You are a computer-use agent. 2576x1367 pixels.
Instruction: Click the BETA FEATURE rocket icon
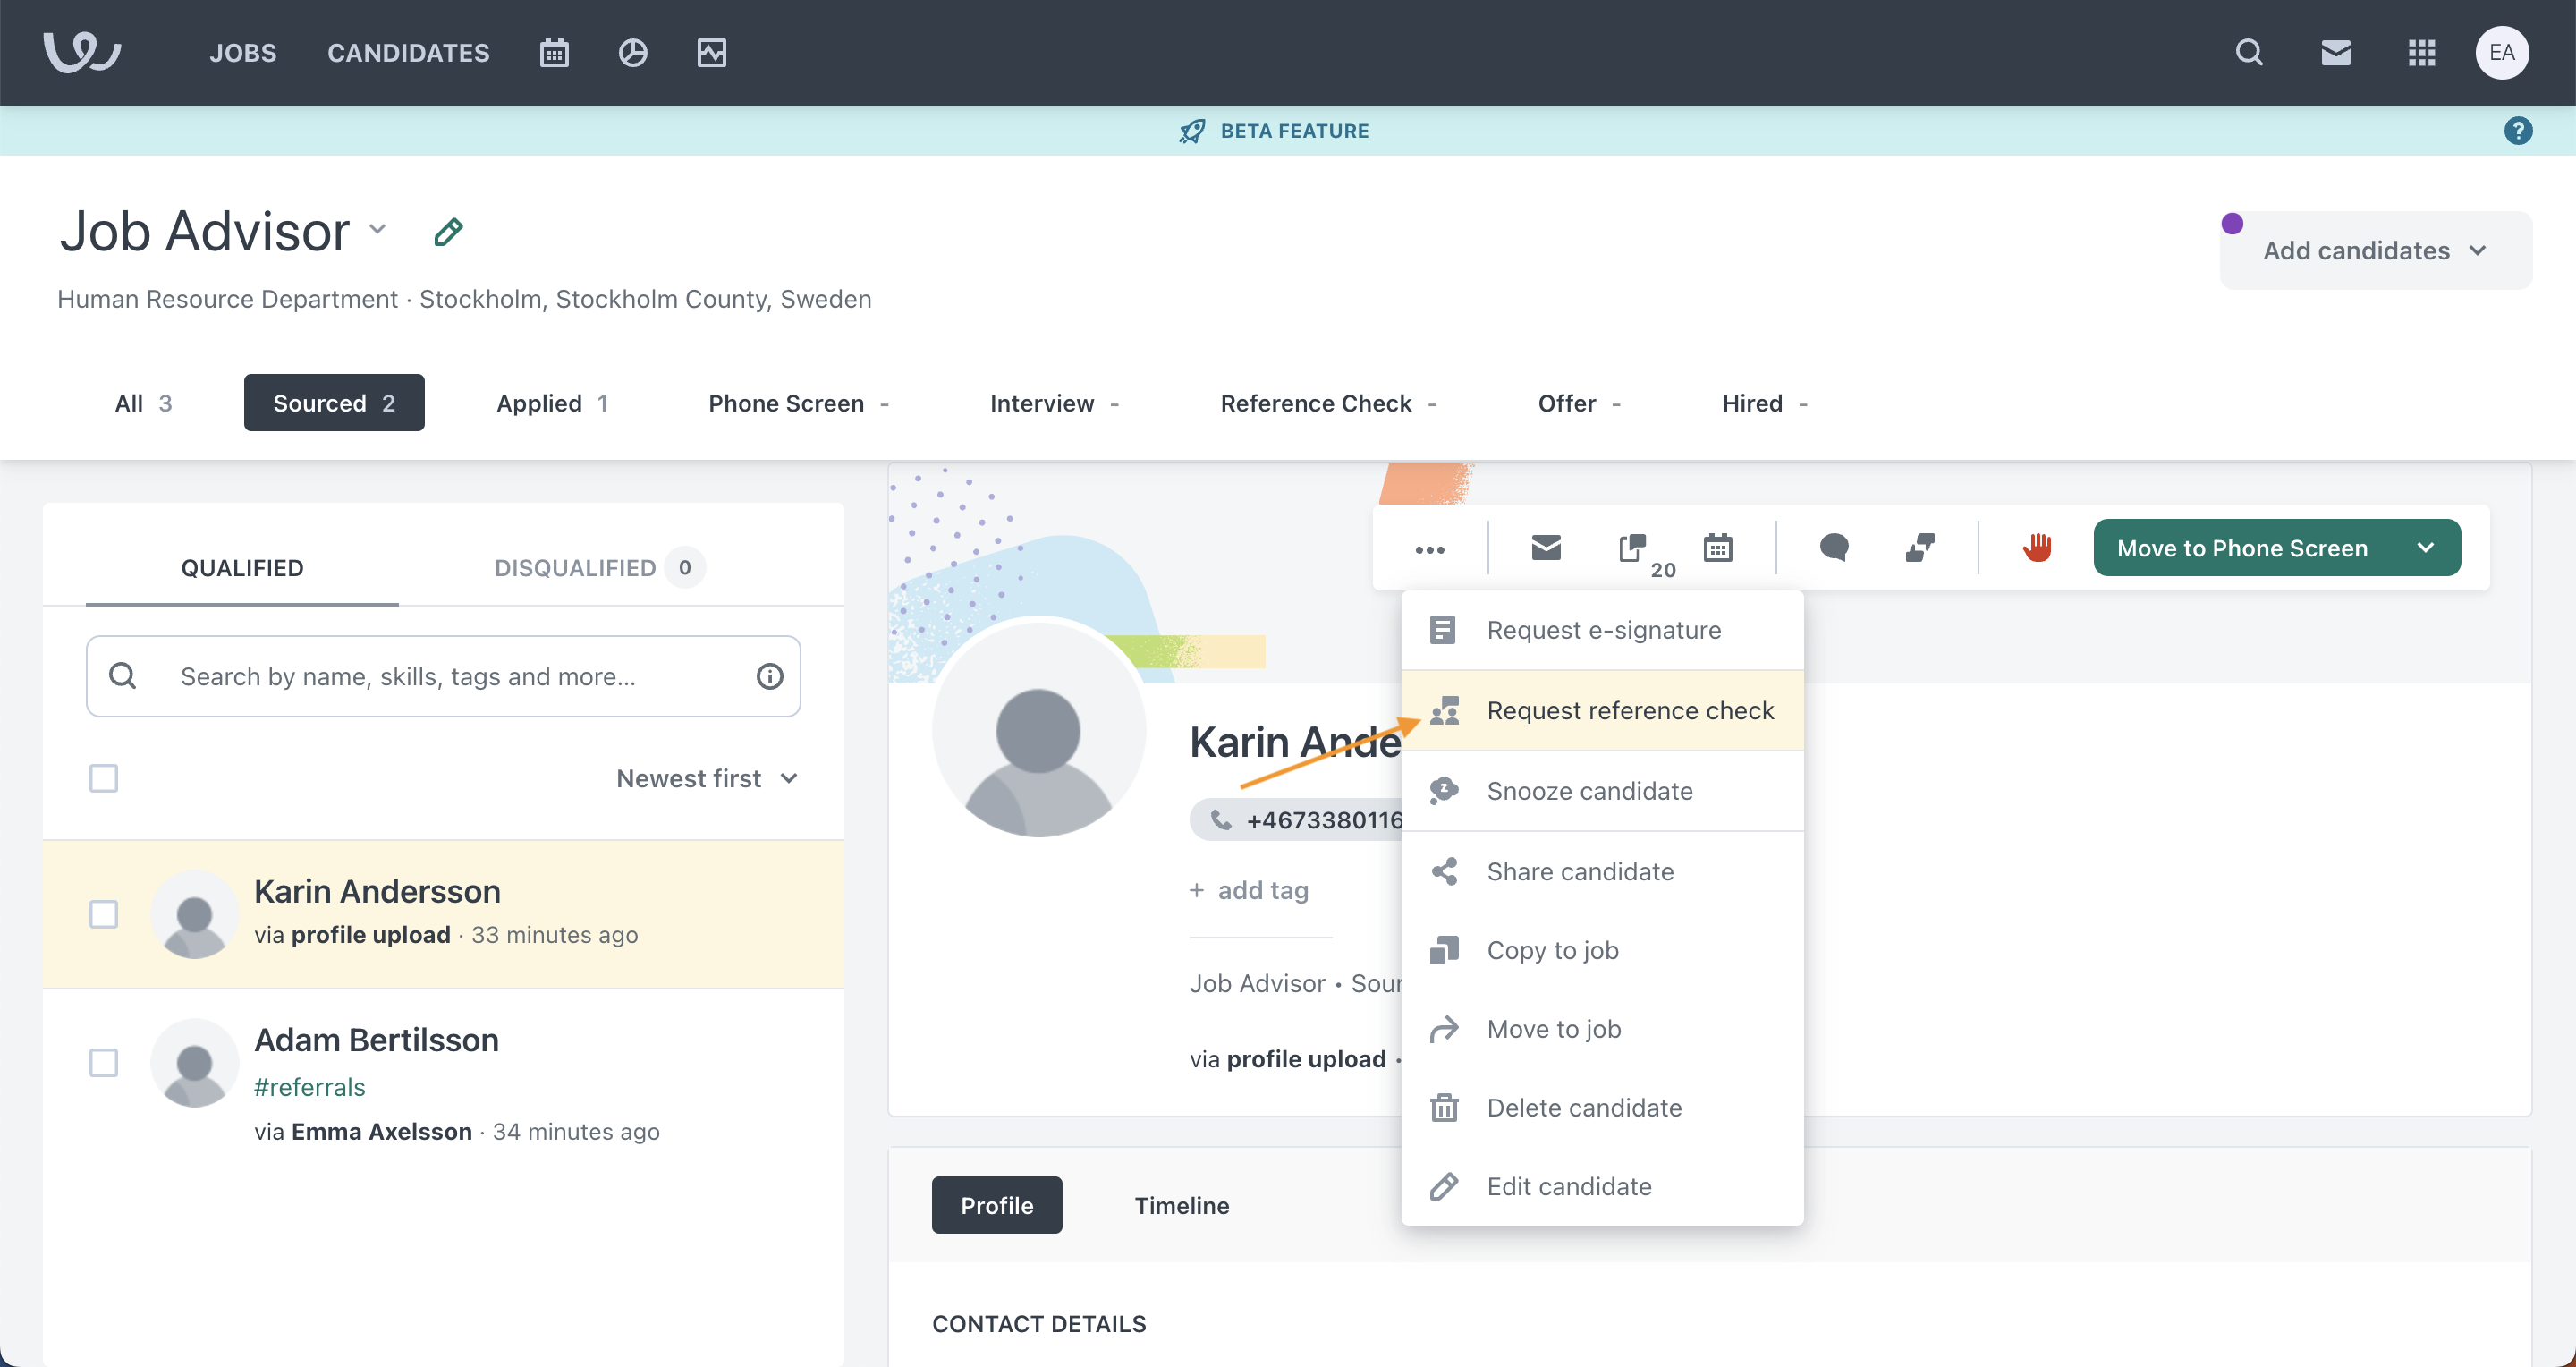1192,131
